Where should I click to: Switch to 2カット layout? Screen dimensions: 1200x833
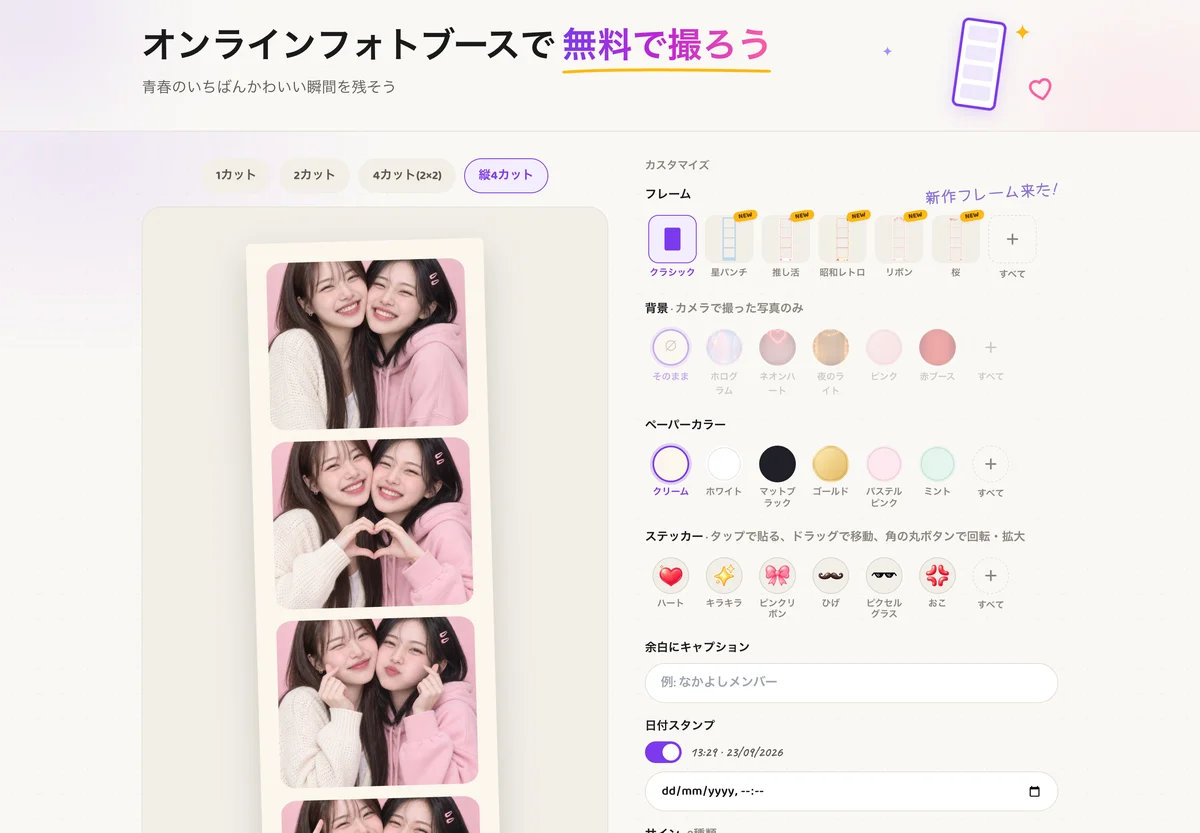(314, 175)
